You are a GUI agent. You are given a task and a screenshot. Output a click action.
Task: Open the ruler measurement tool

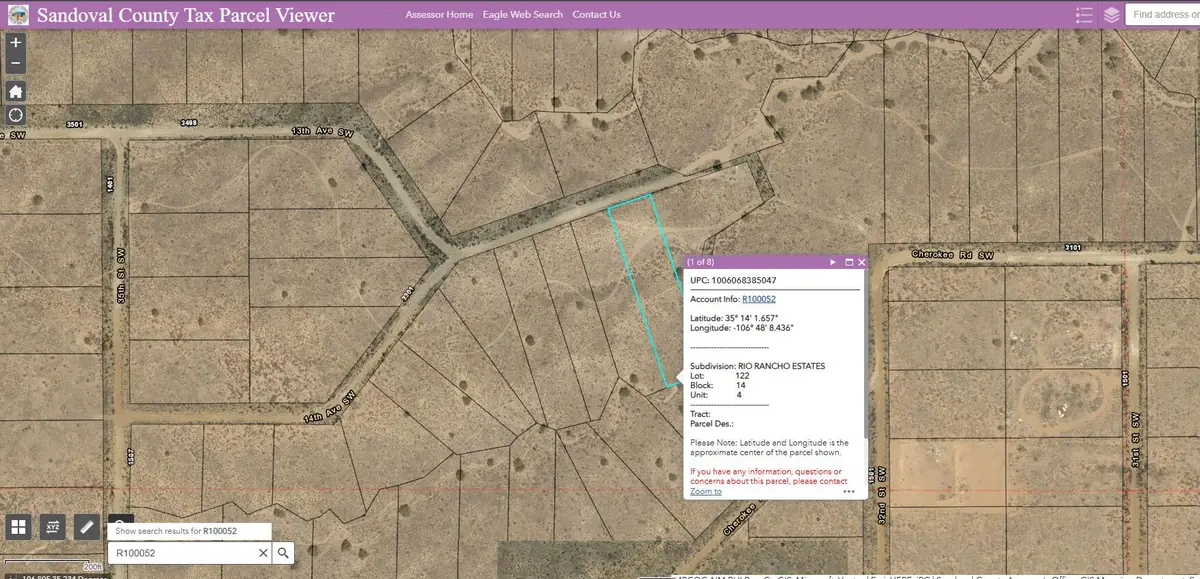(86, 526)
